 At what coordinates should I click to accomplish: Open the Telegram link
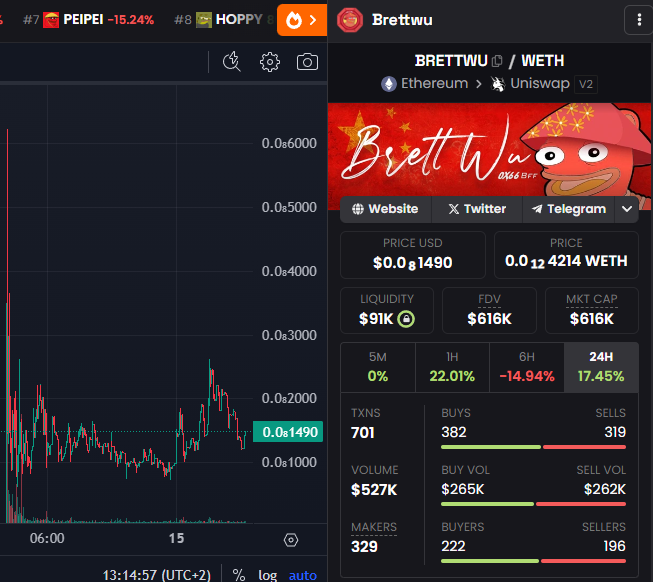click(x=569, y=209)
